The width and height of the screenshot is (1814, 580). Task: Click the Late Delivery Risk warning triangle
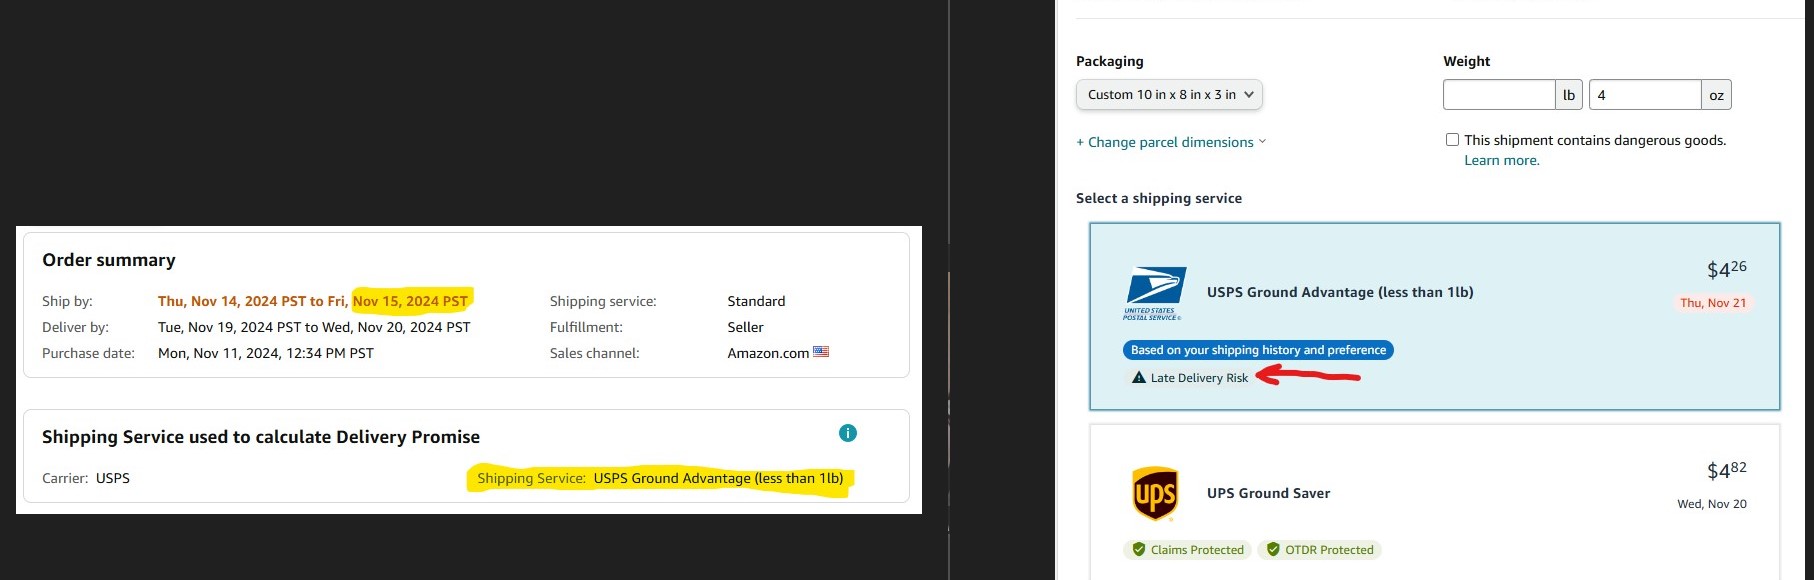pyautogui.click(x=1138, y=378)
